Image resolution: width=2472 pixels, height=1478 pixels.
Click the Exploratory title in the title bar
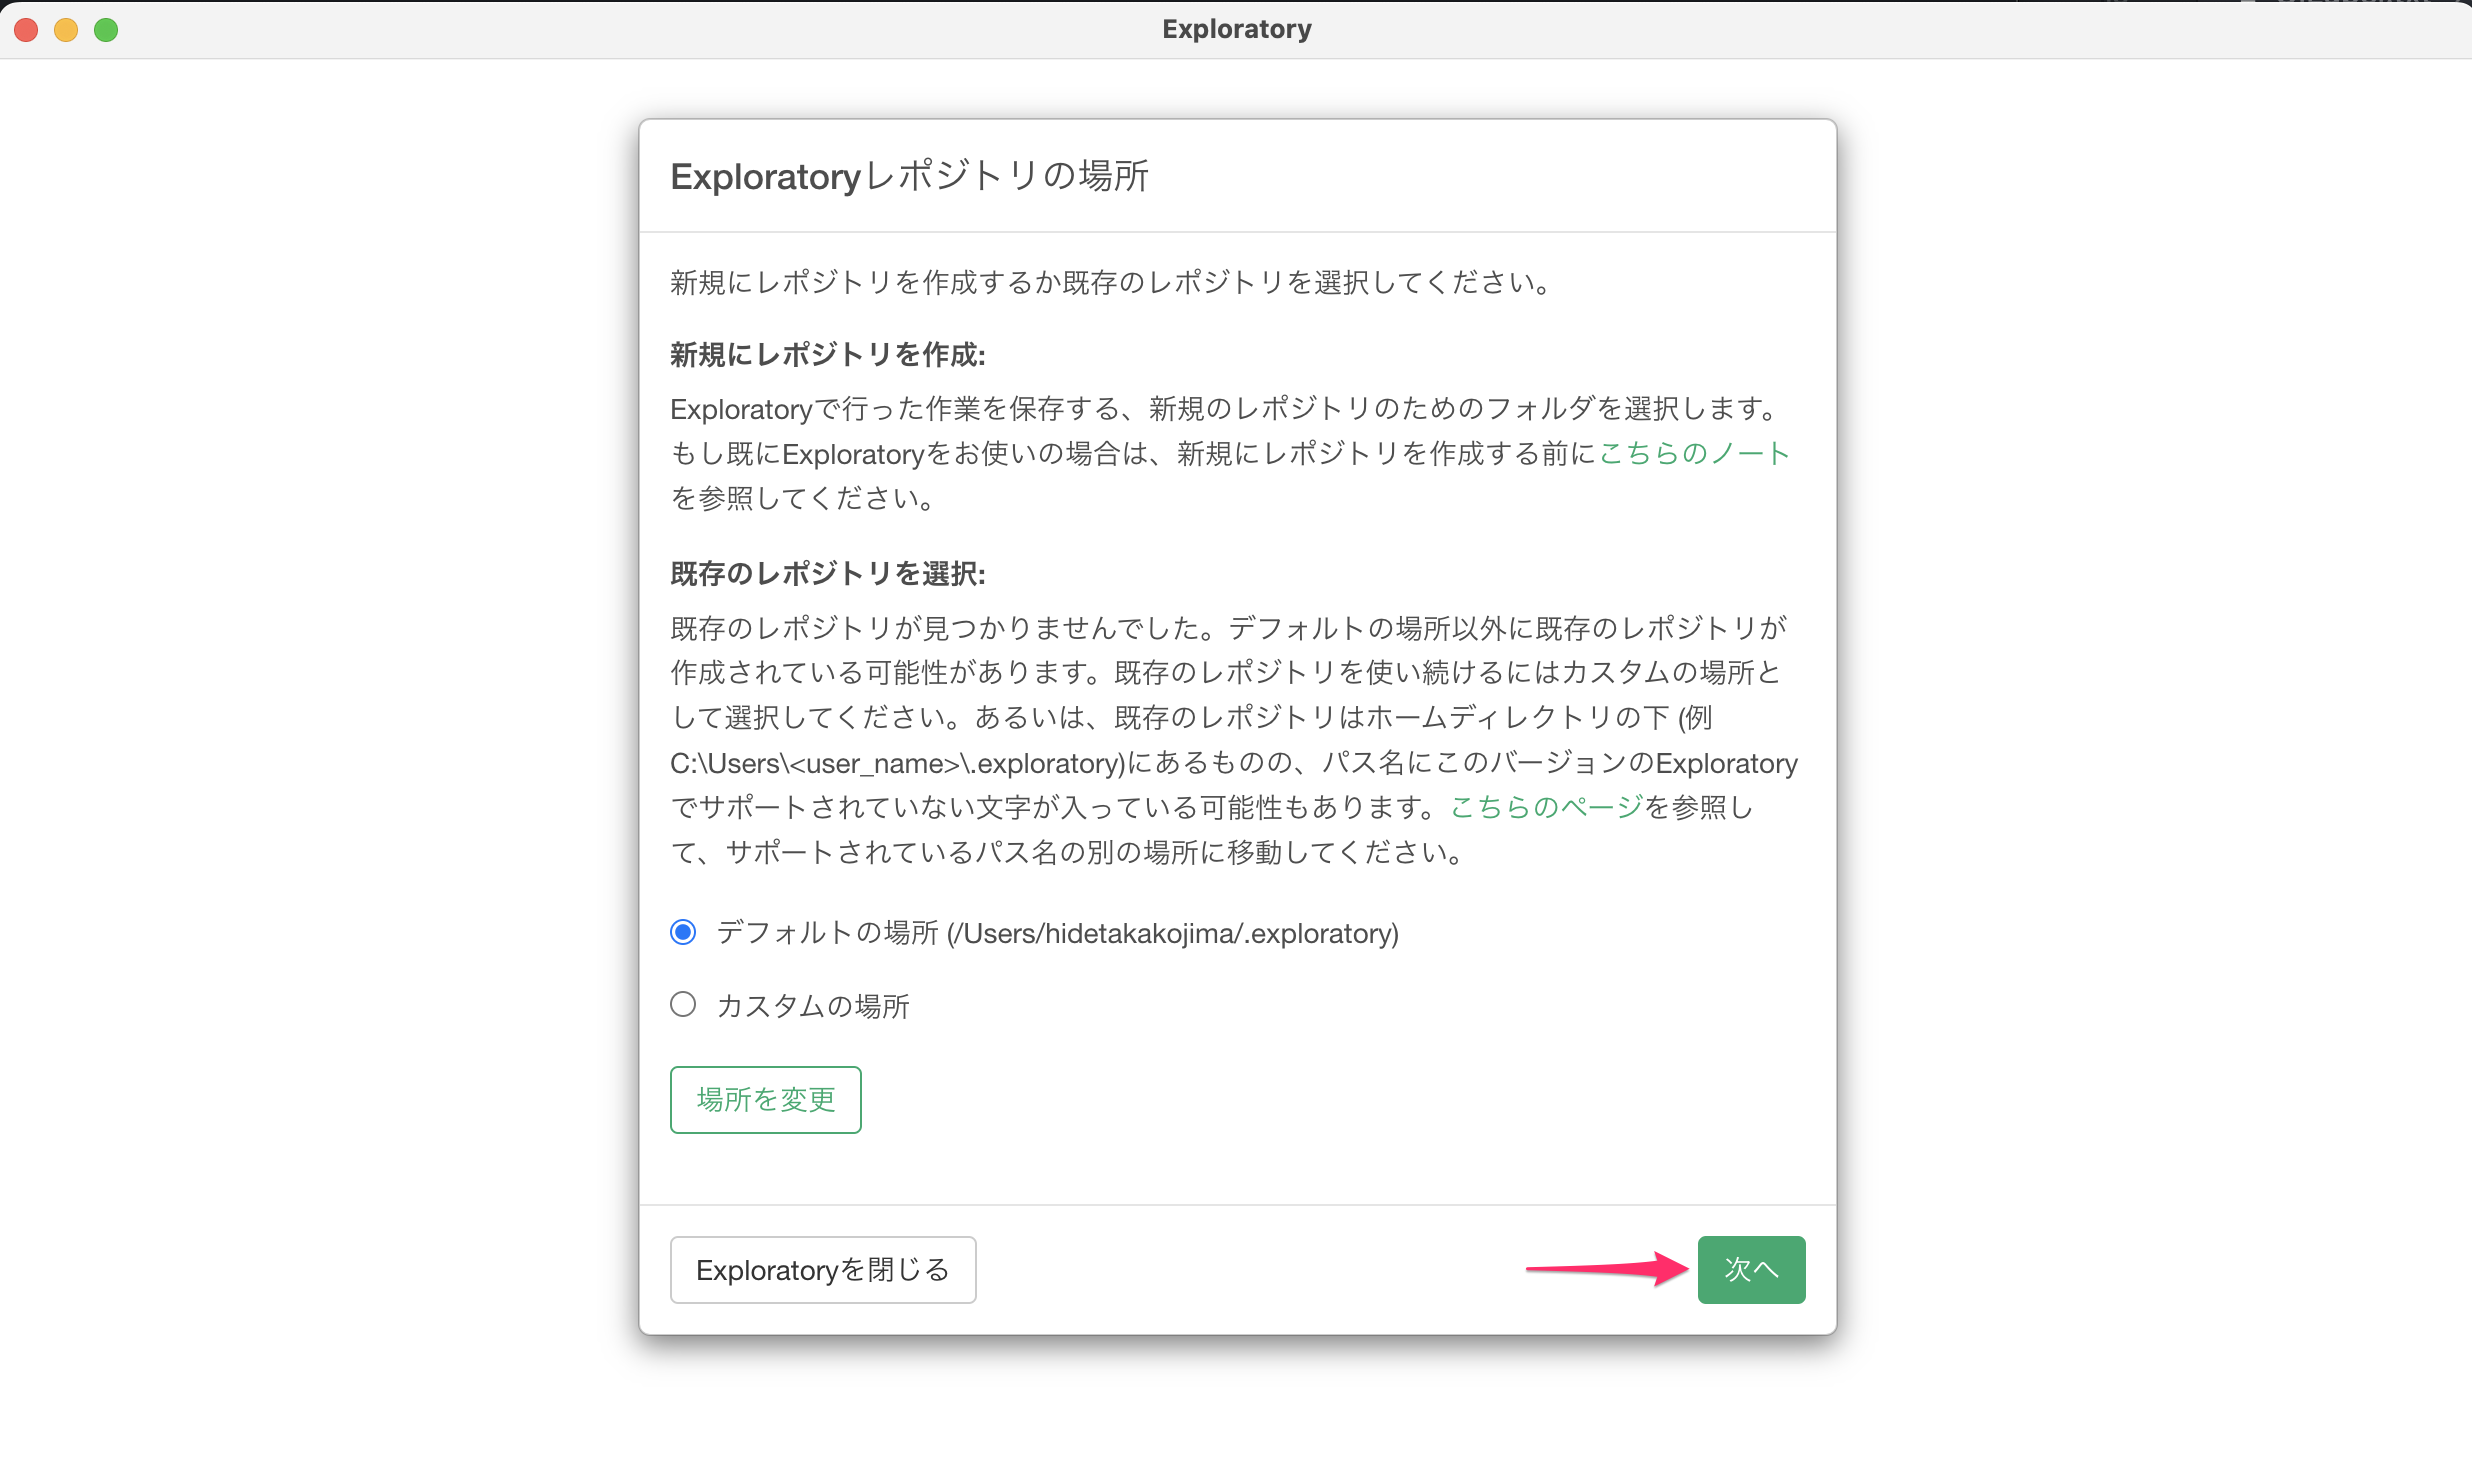tap(1236, 30)
